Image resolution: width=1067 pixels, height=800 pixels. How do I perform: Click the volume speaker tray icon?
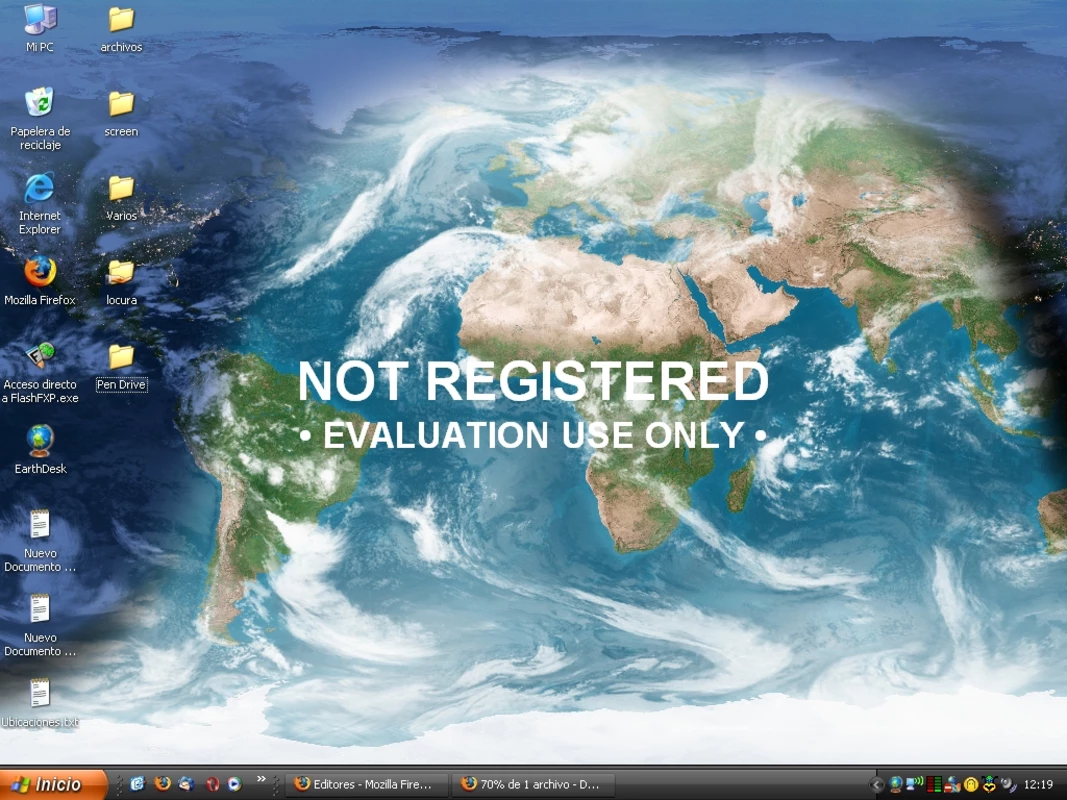point(1008,784)
